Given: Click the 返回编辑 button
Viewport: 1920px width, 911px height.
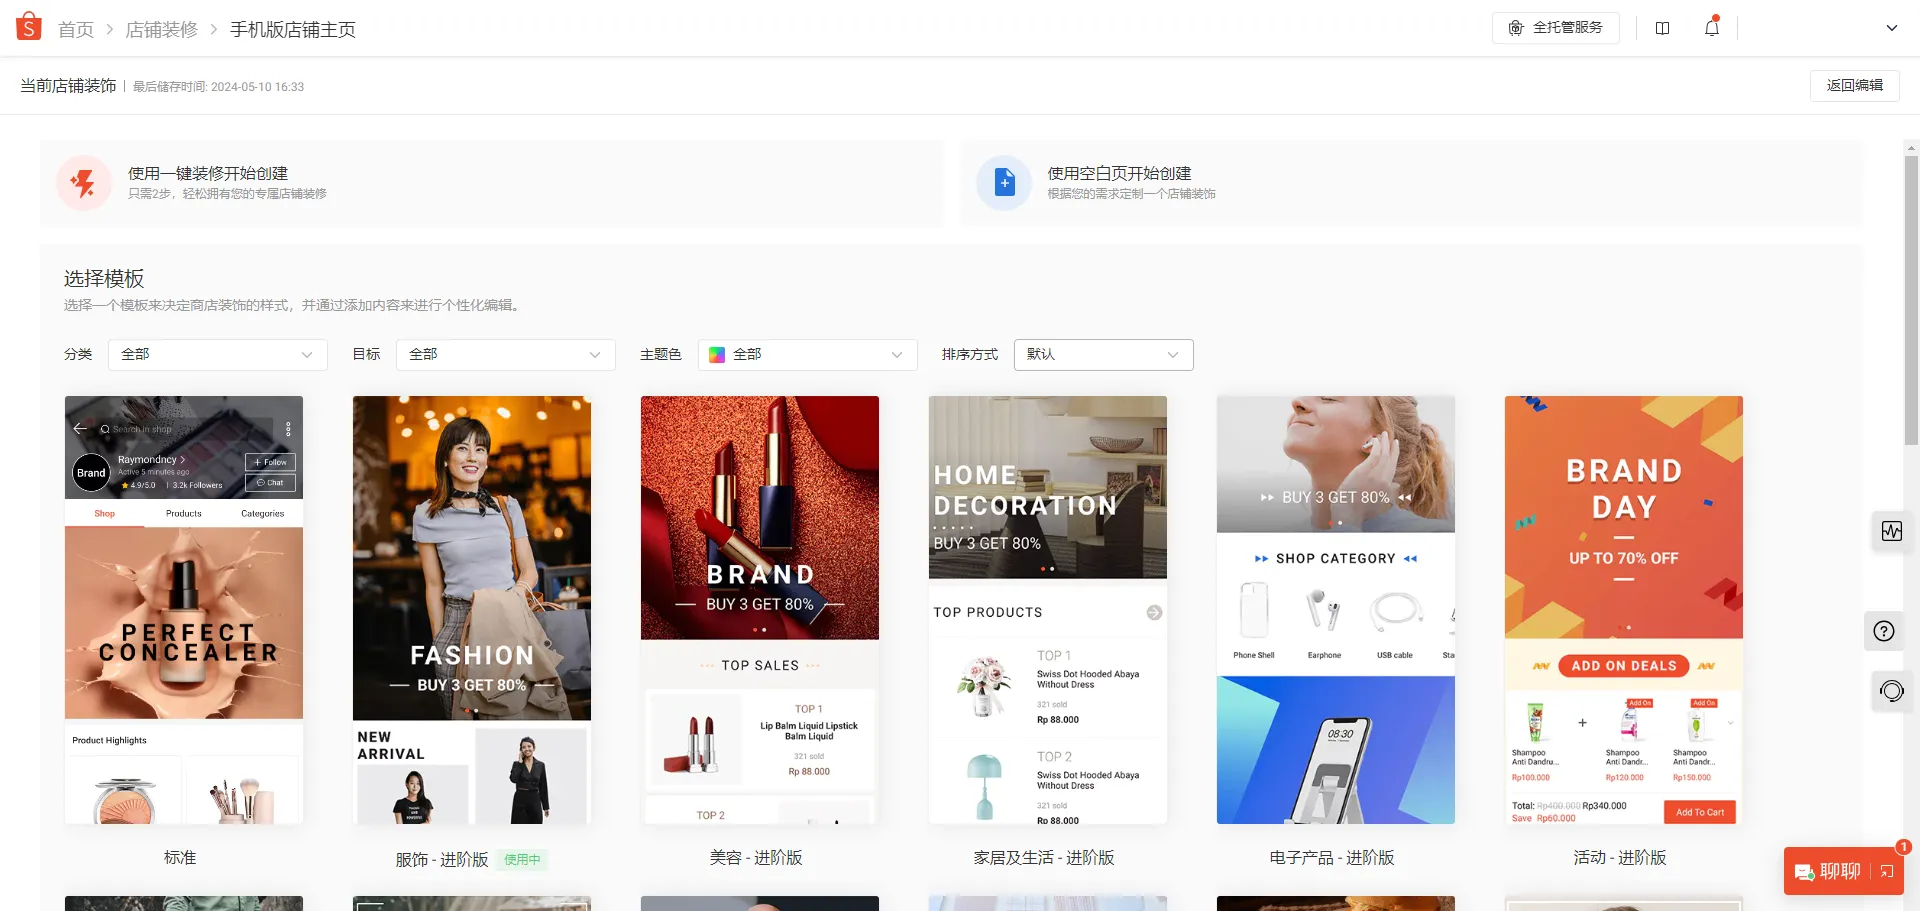Looking at the screenshot, I should pos(1855,85).
